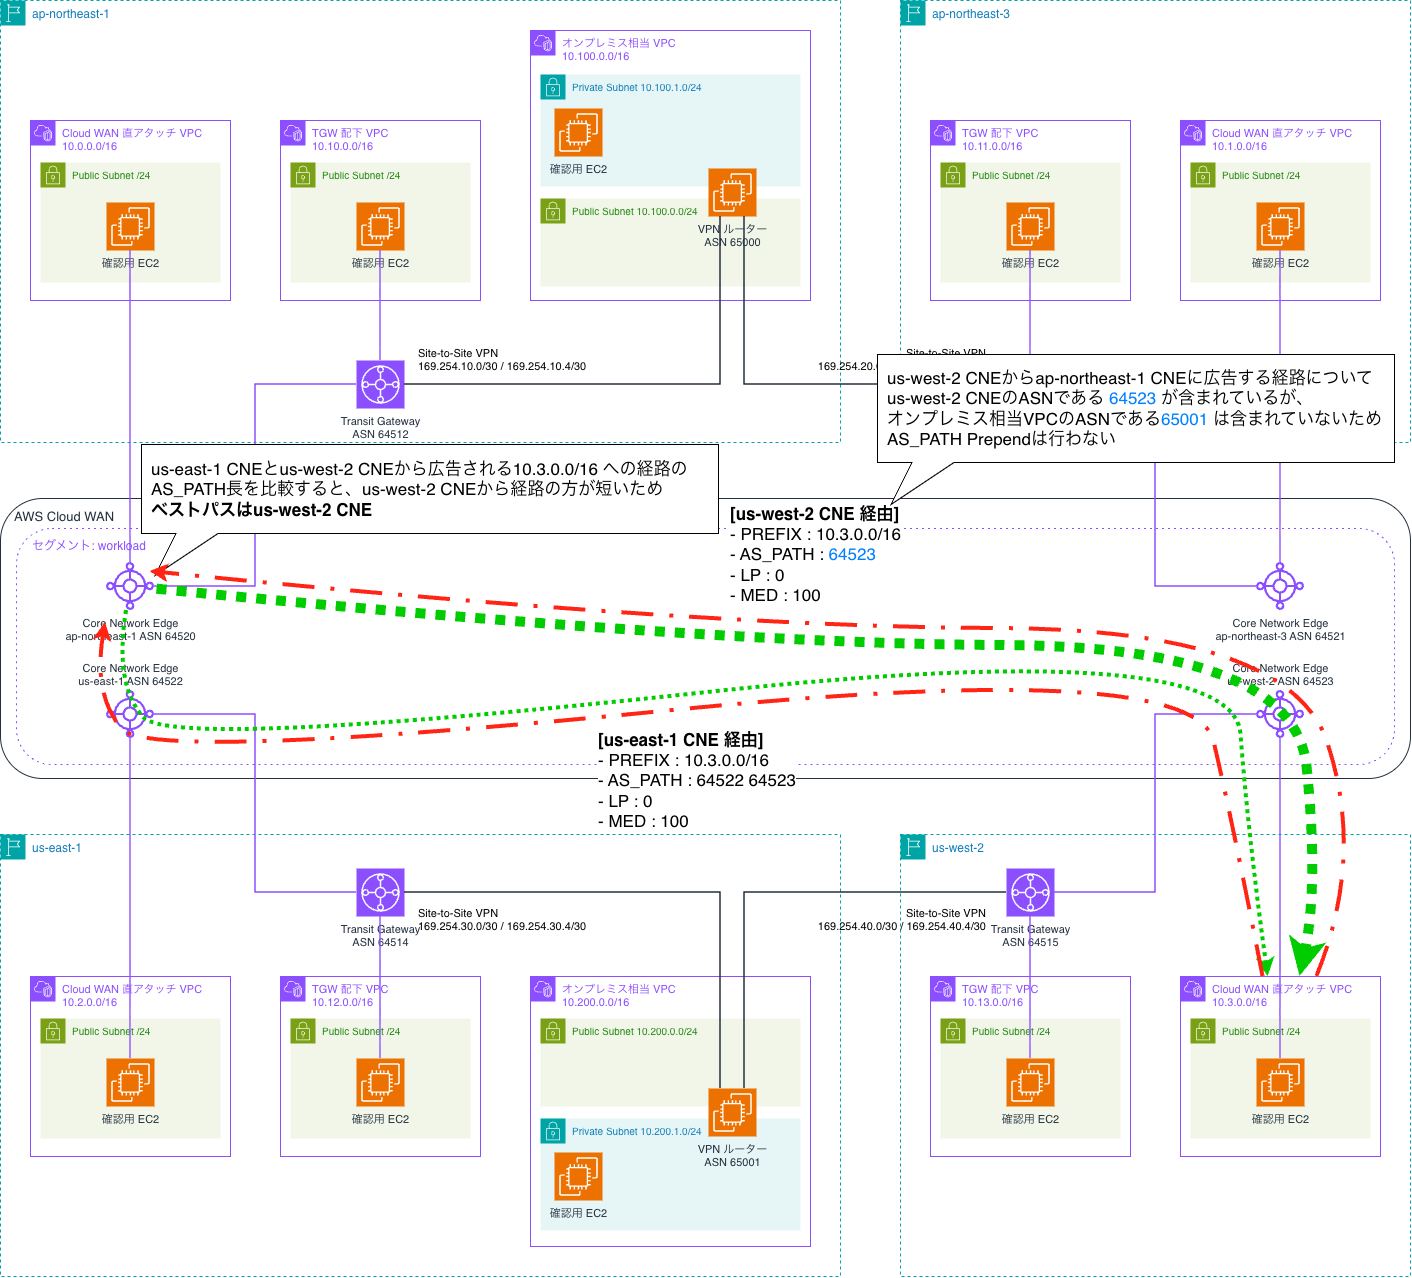Viewport: 1412px width, 1278px height.
Task: Click 'ベストパスはus-west-2 CNE' bold text
Action: click(261, 510)
